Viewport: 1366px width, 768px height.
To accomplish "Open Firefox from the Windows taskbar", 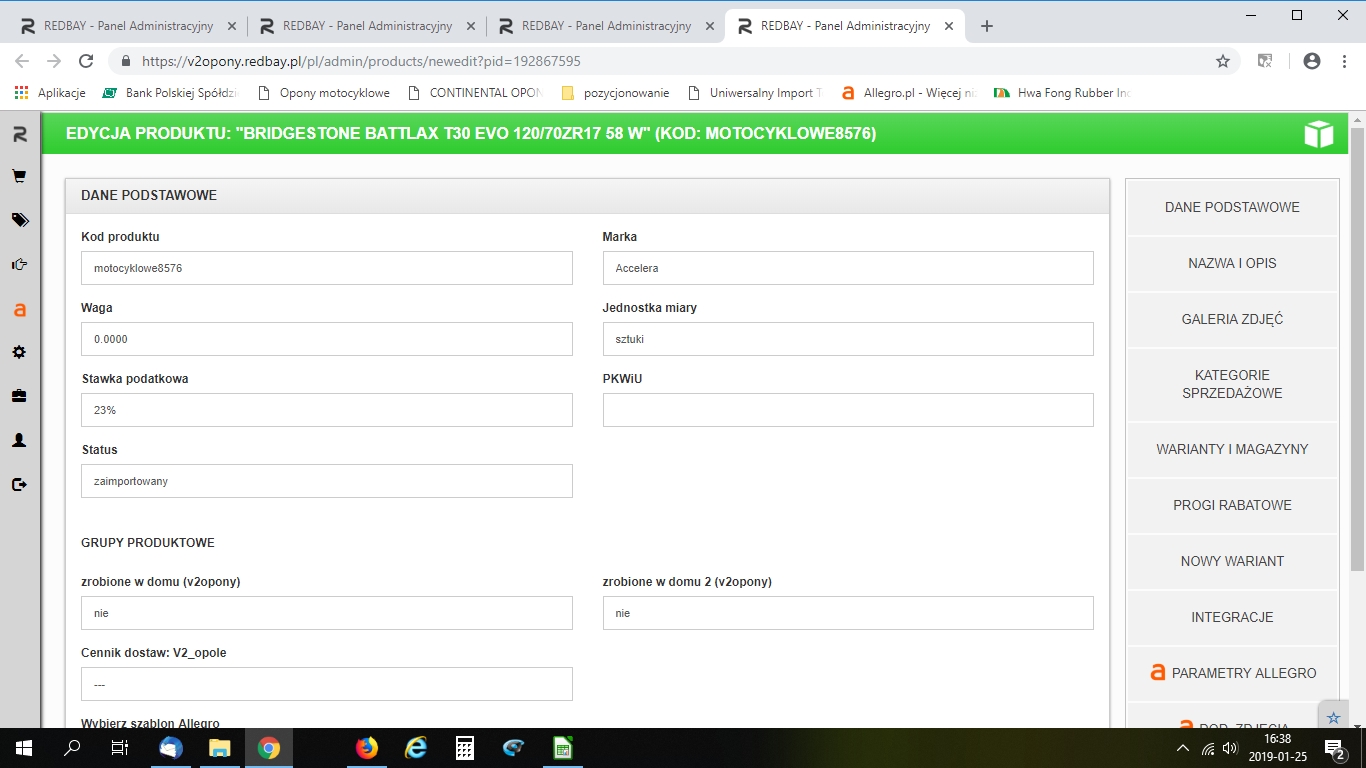I will click(367, 748).
